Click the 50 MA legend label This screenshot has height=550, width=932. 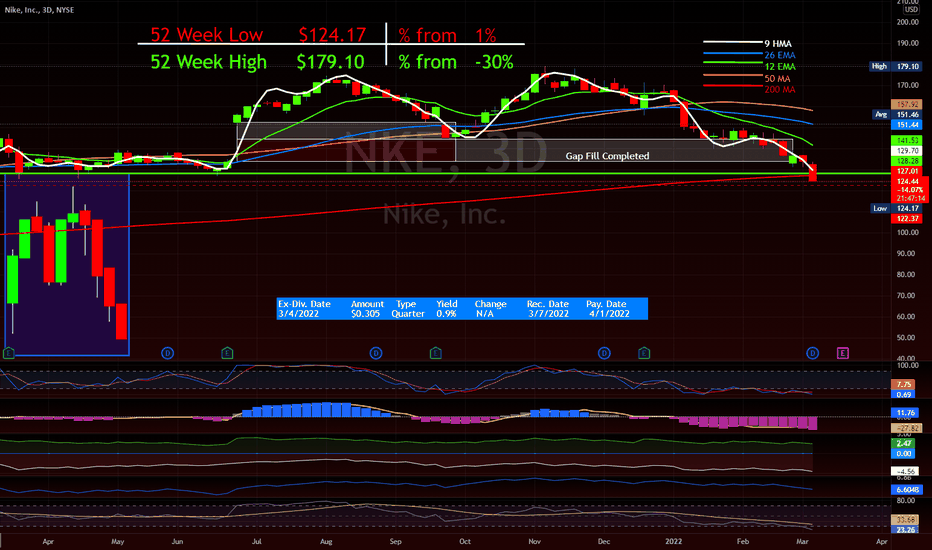click(777, 78)
